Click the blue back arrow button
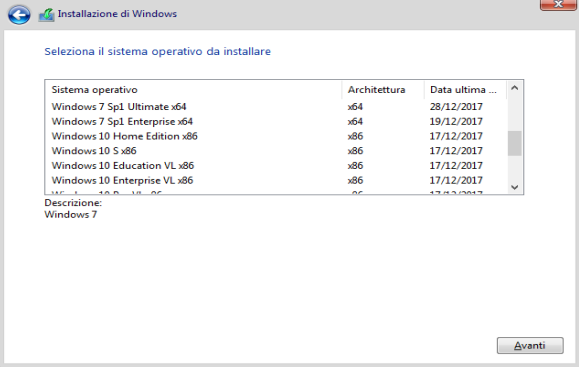579x367 pixels. pos(19,15)
